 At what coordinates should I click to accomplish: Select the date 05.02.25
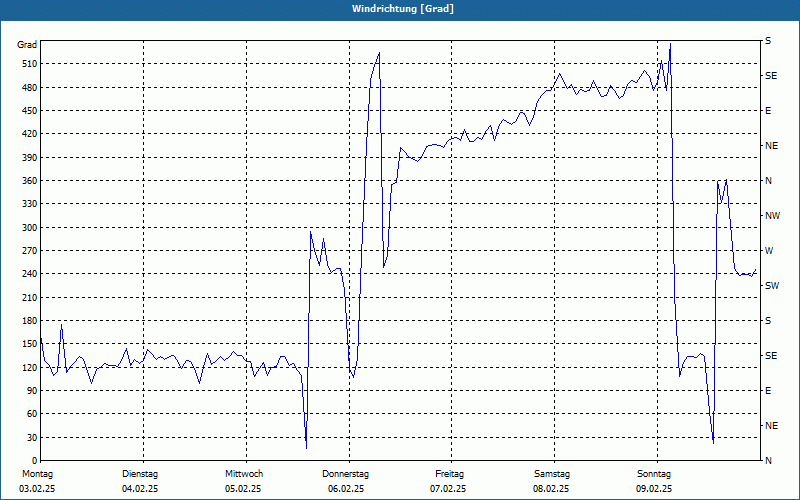[x=243, y=489]
